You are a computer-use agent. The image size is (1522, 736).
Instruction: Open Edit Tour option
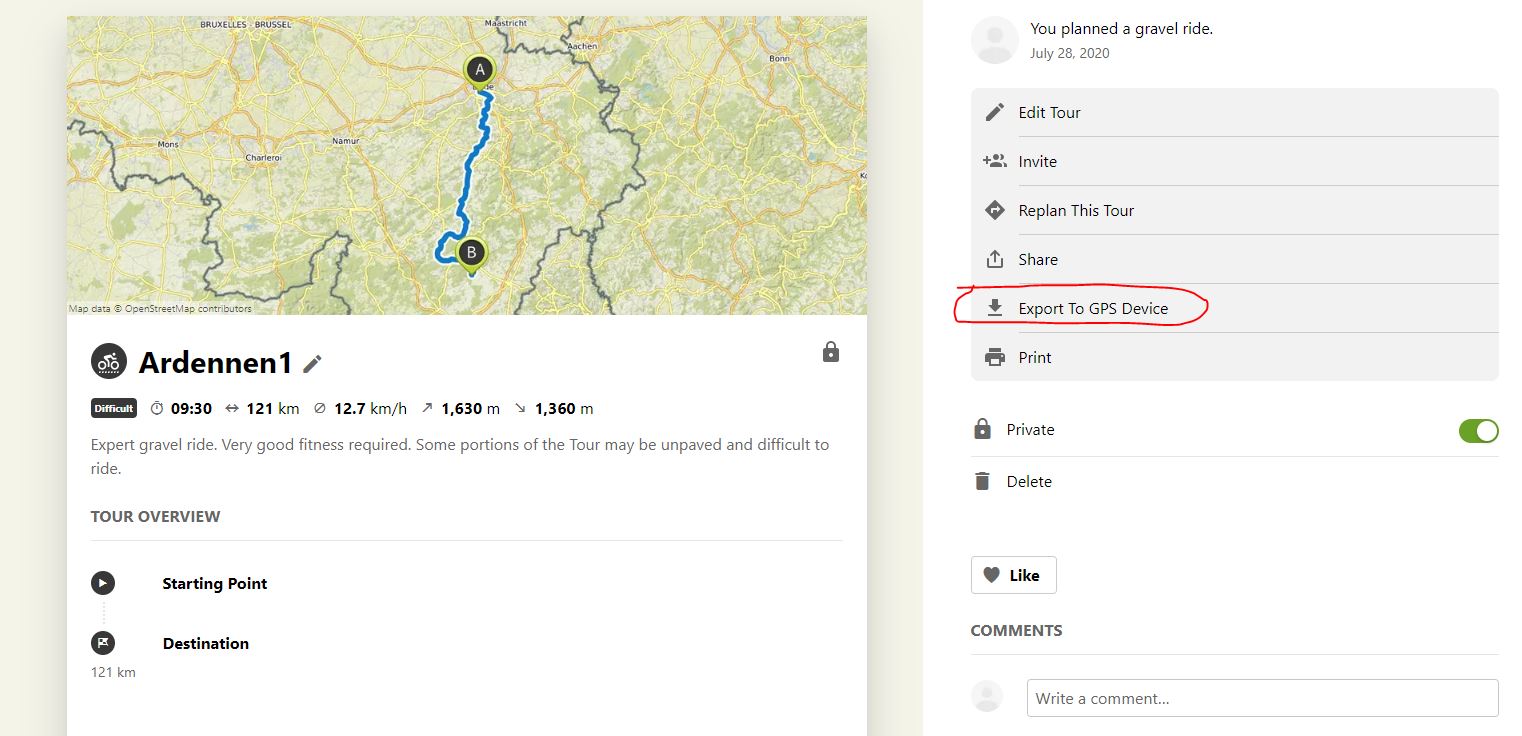pos(1049,112)
